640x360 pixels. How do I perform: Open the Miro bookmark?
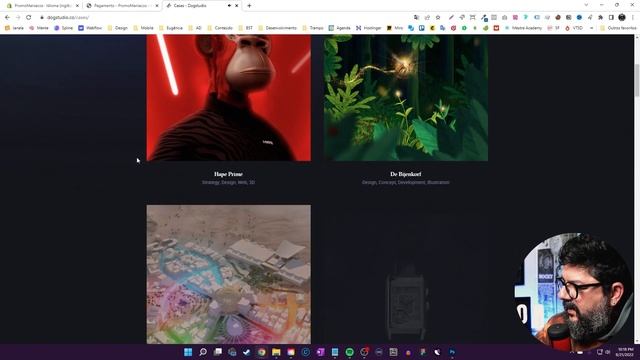pos(395,28)
